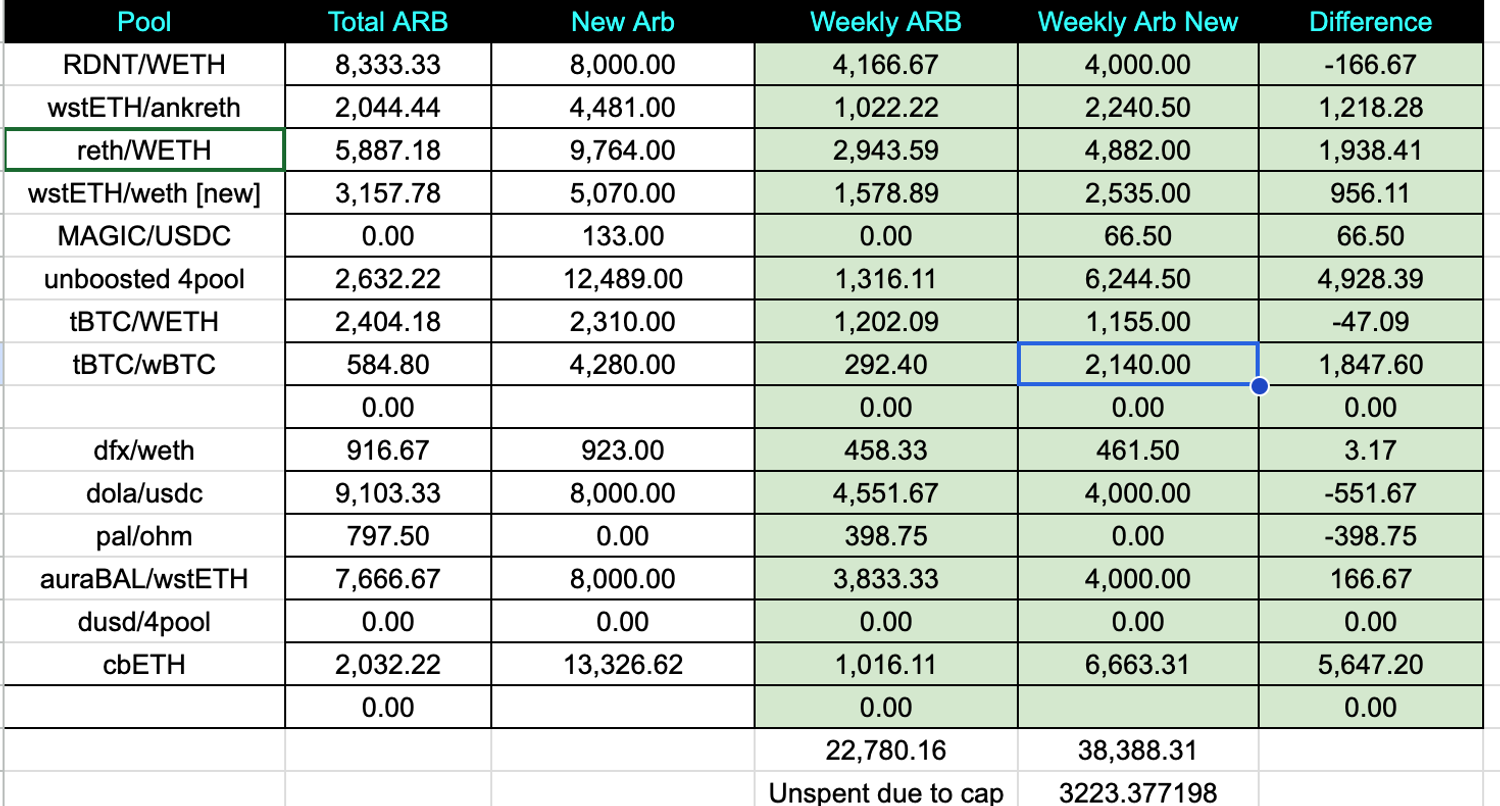Click the MAGIC/USDC pool name cell

click(x=145, y=236)
